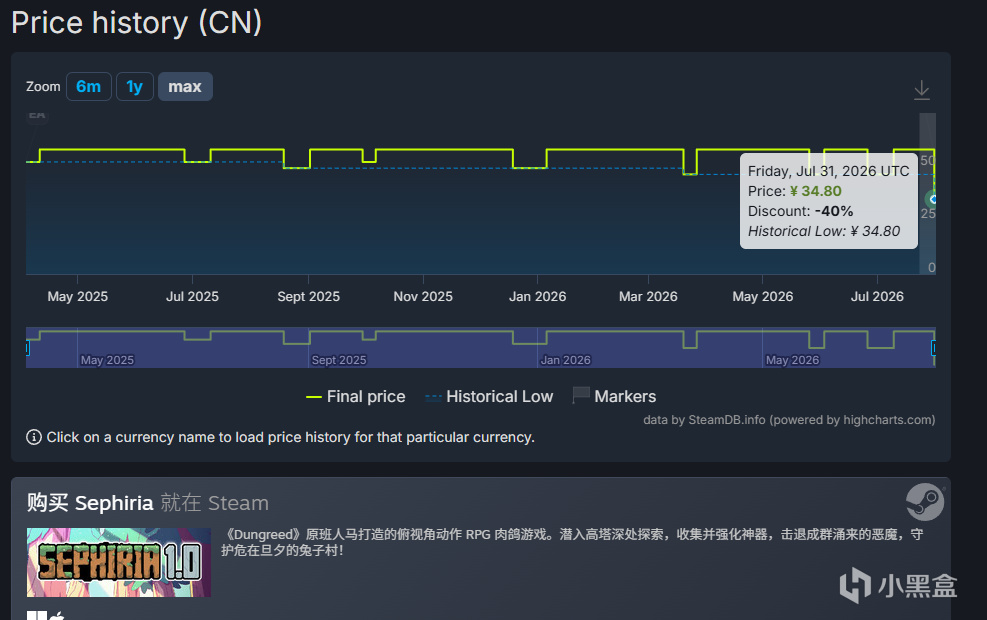Screen dimensions: 987x620
Task: Click the 小黑盒 logo watermark
Action: tap(898, 585)
